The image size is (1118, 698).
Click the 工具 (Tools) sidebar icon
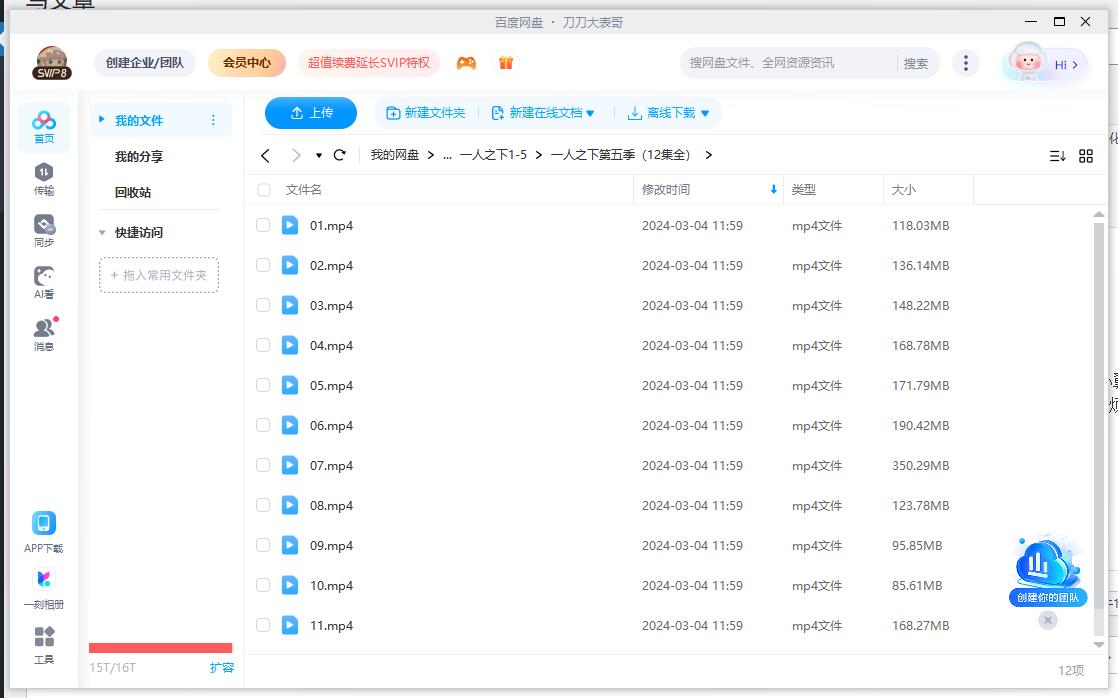coord(44,645)
